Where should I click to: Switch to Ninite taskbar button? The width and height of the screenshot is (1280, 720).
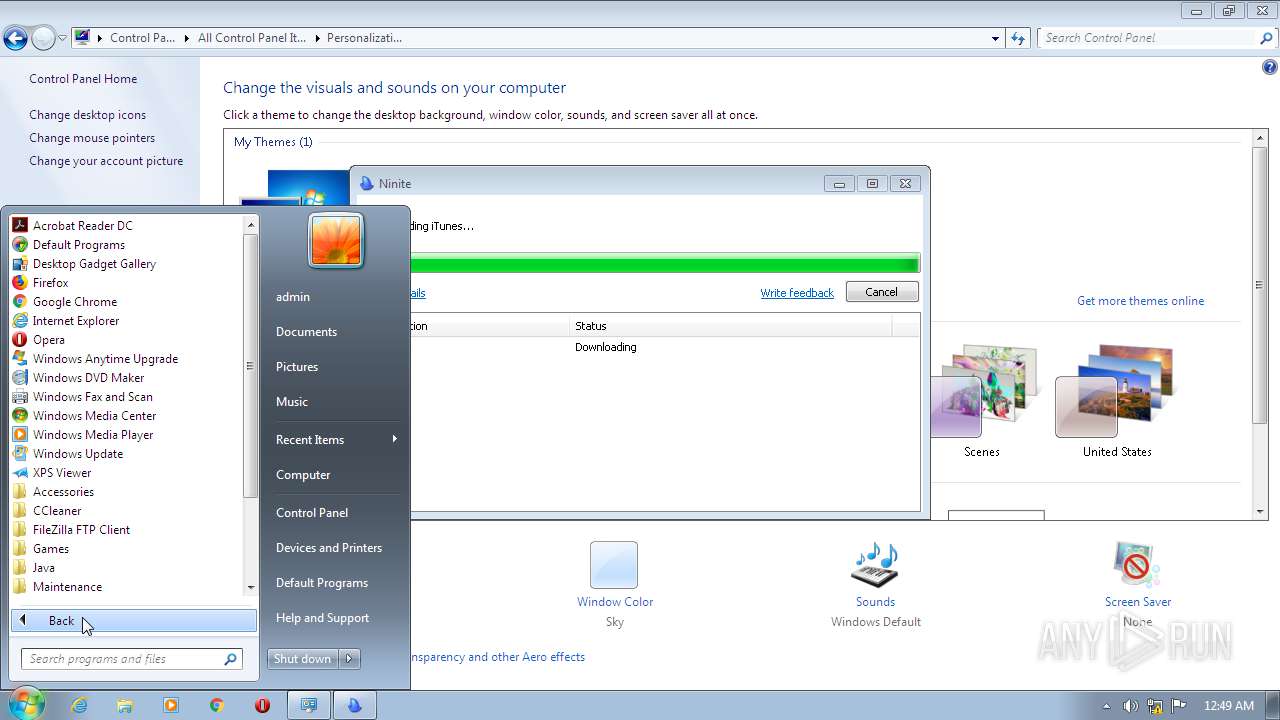(x=354, y=705)
